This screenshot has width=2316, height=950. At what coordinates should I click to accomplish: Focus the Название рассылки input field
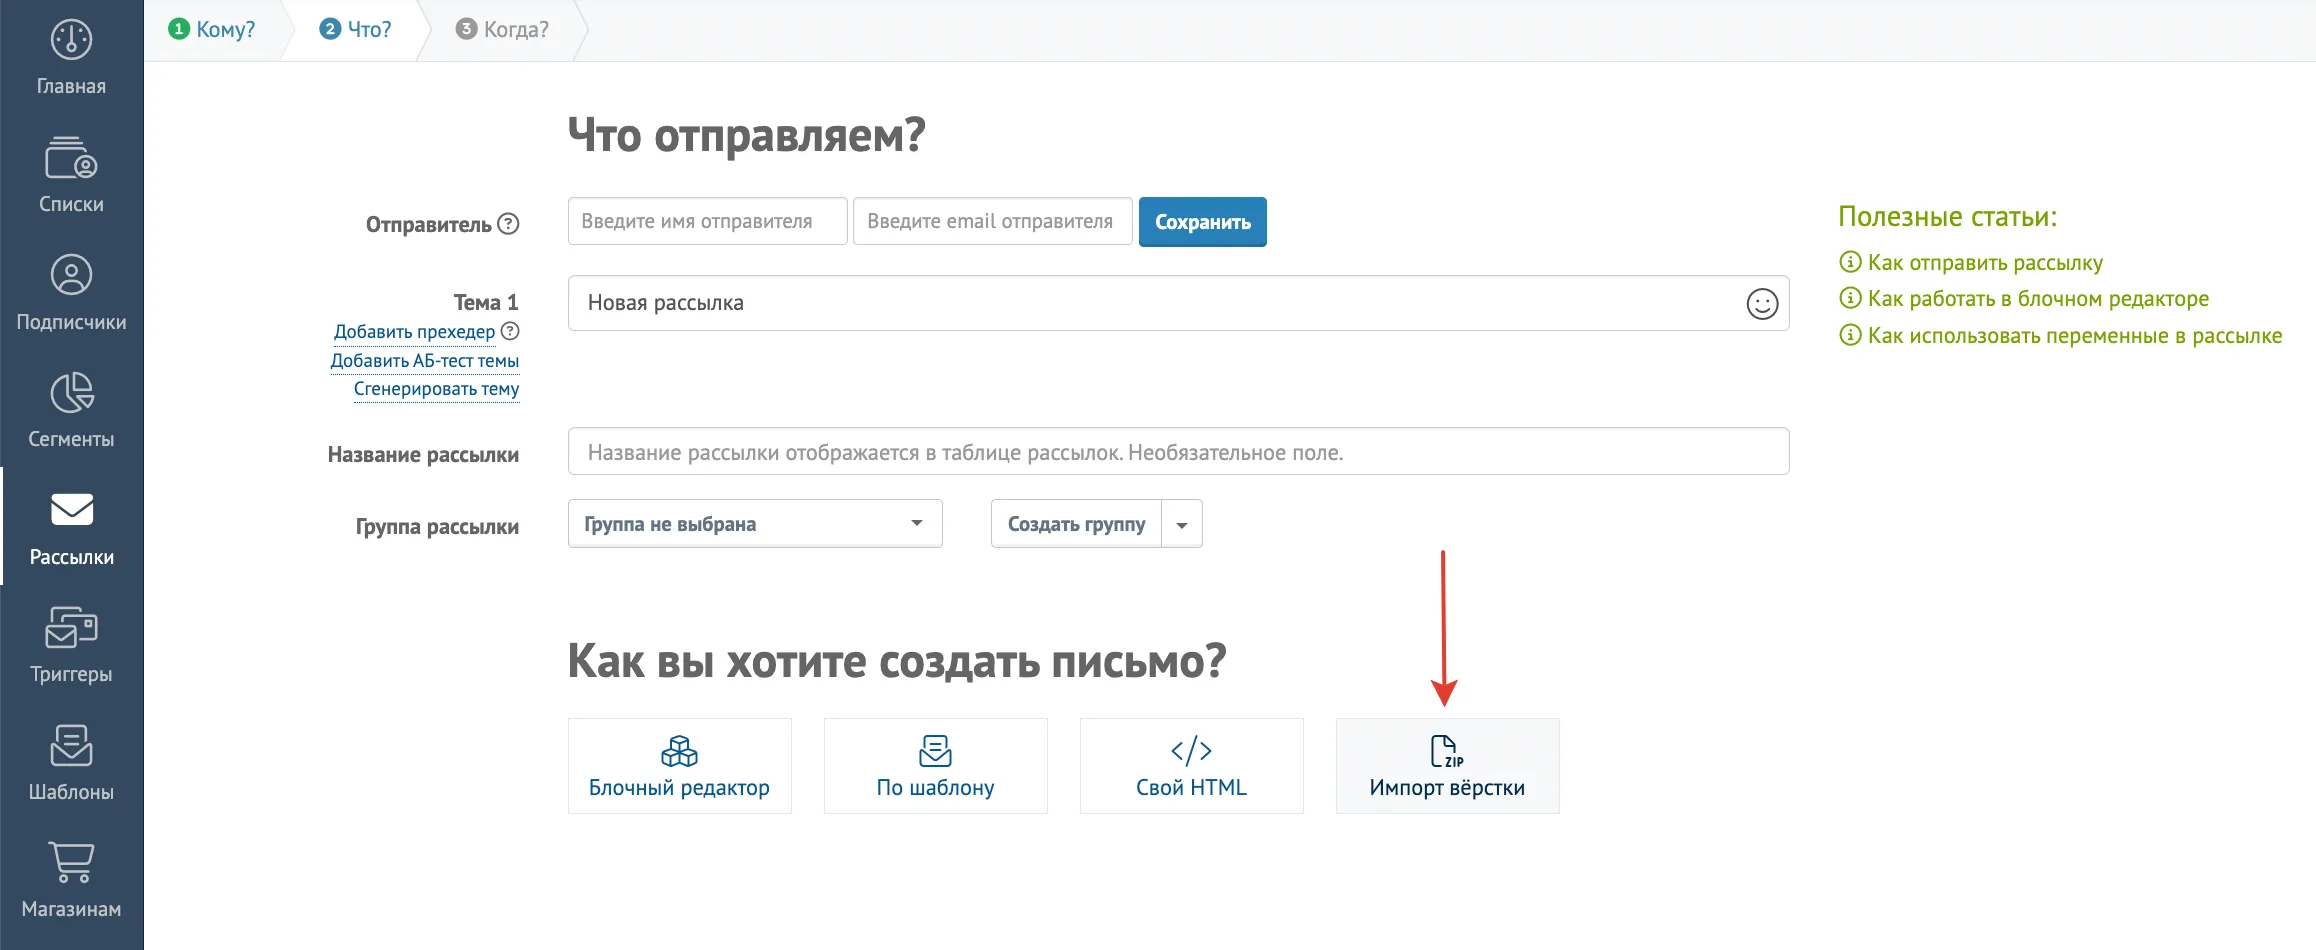[x=1178, y=452]
